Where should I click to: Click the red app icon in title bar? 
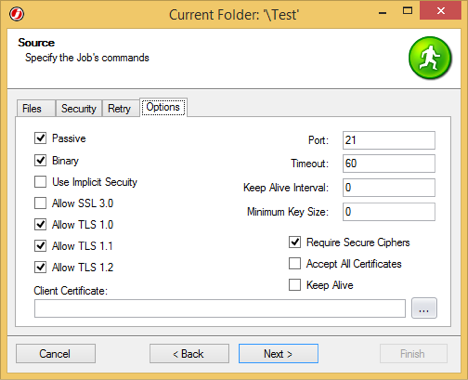(x=16, y=14)
